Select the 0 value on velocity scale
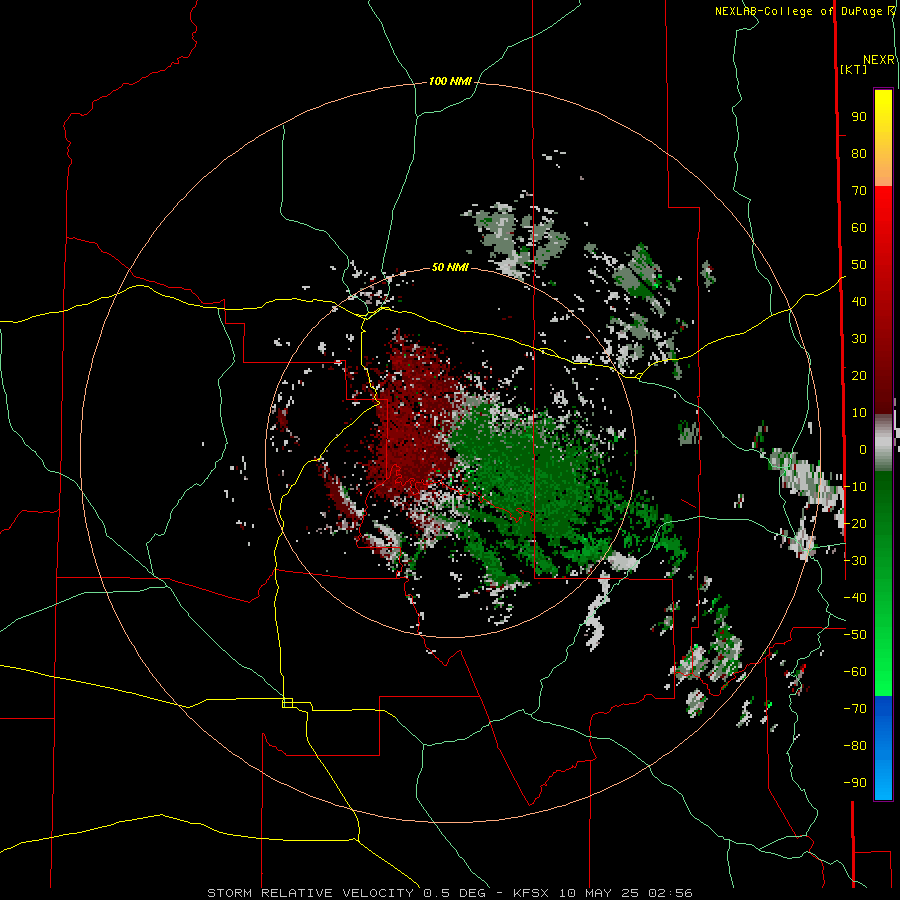The height and width of the screenshot is (900, 900). [x=863, y=450]
